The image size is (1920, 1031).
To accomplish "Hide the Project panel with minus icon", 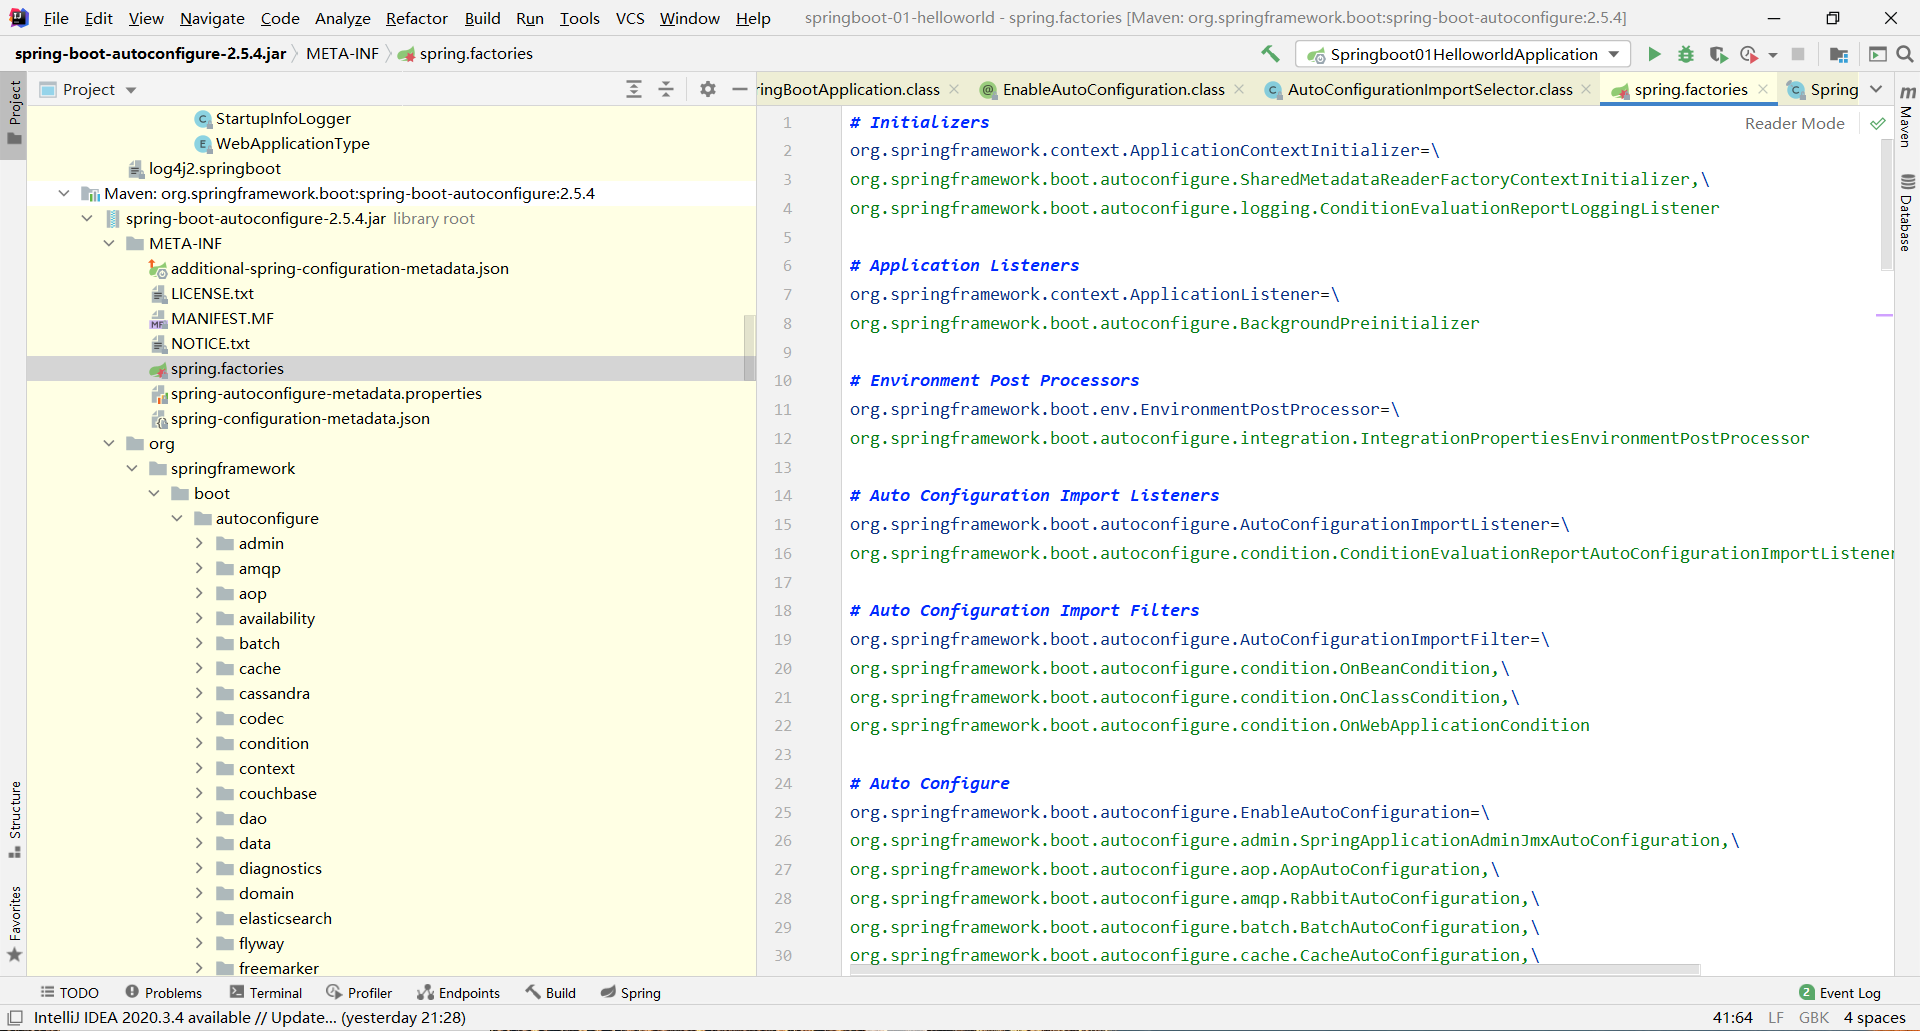I will coord(740,89).
